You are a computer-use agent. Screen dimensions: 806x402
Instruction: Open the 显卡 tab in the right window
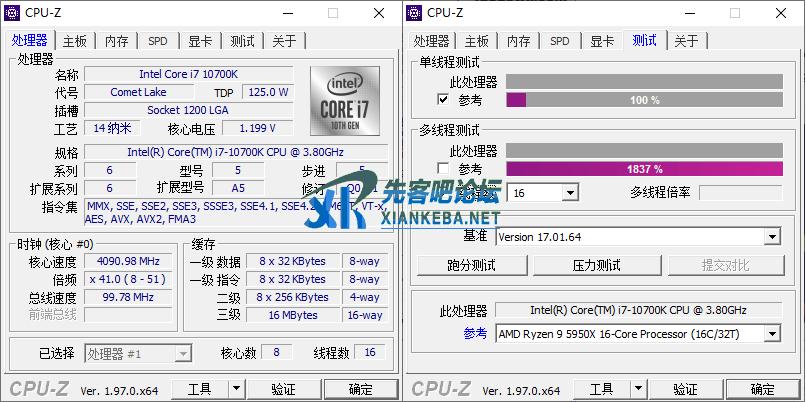coord(601,41)
